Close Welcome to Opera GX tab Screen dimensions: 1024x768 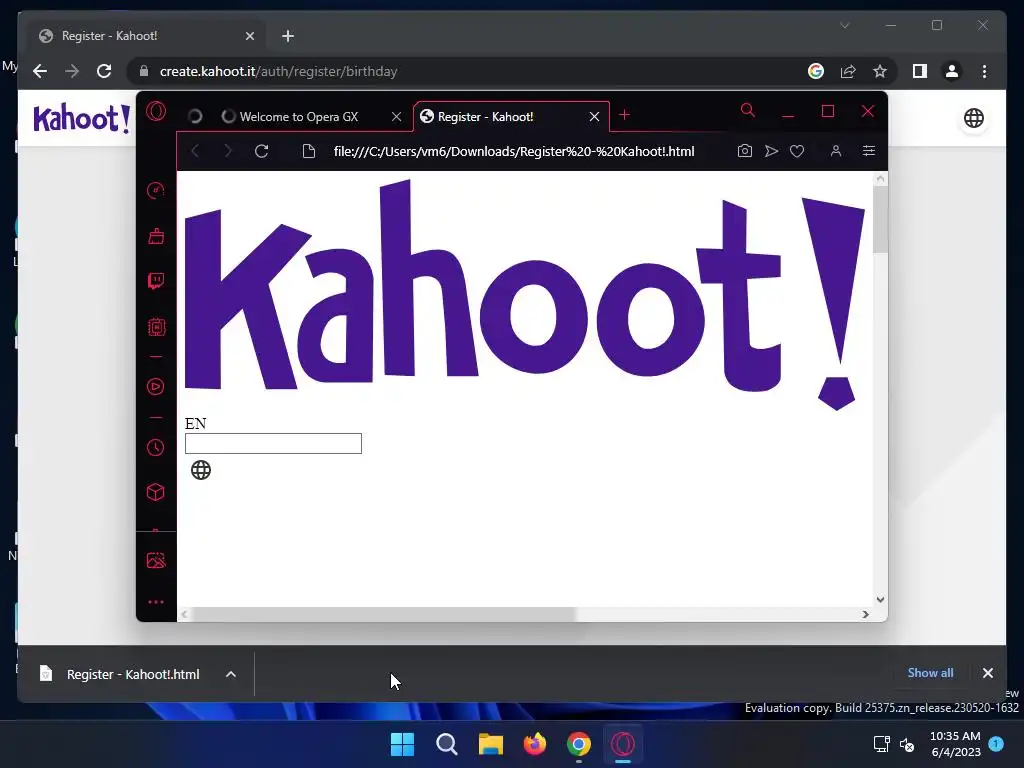tap(396, 117)
